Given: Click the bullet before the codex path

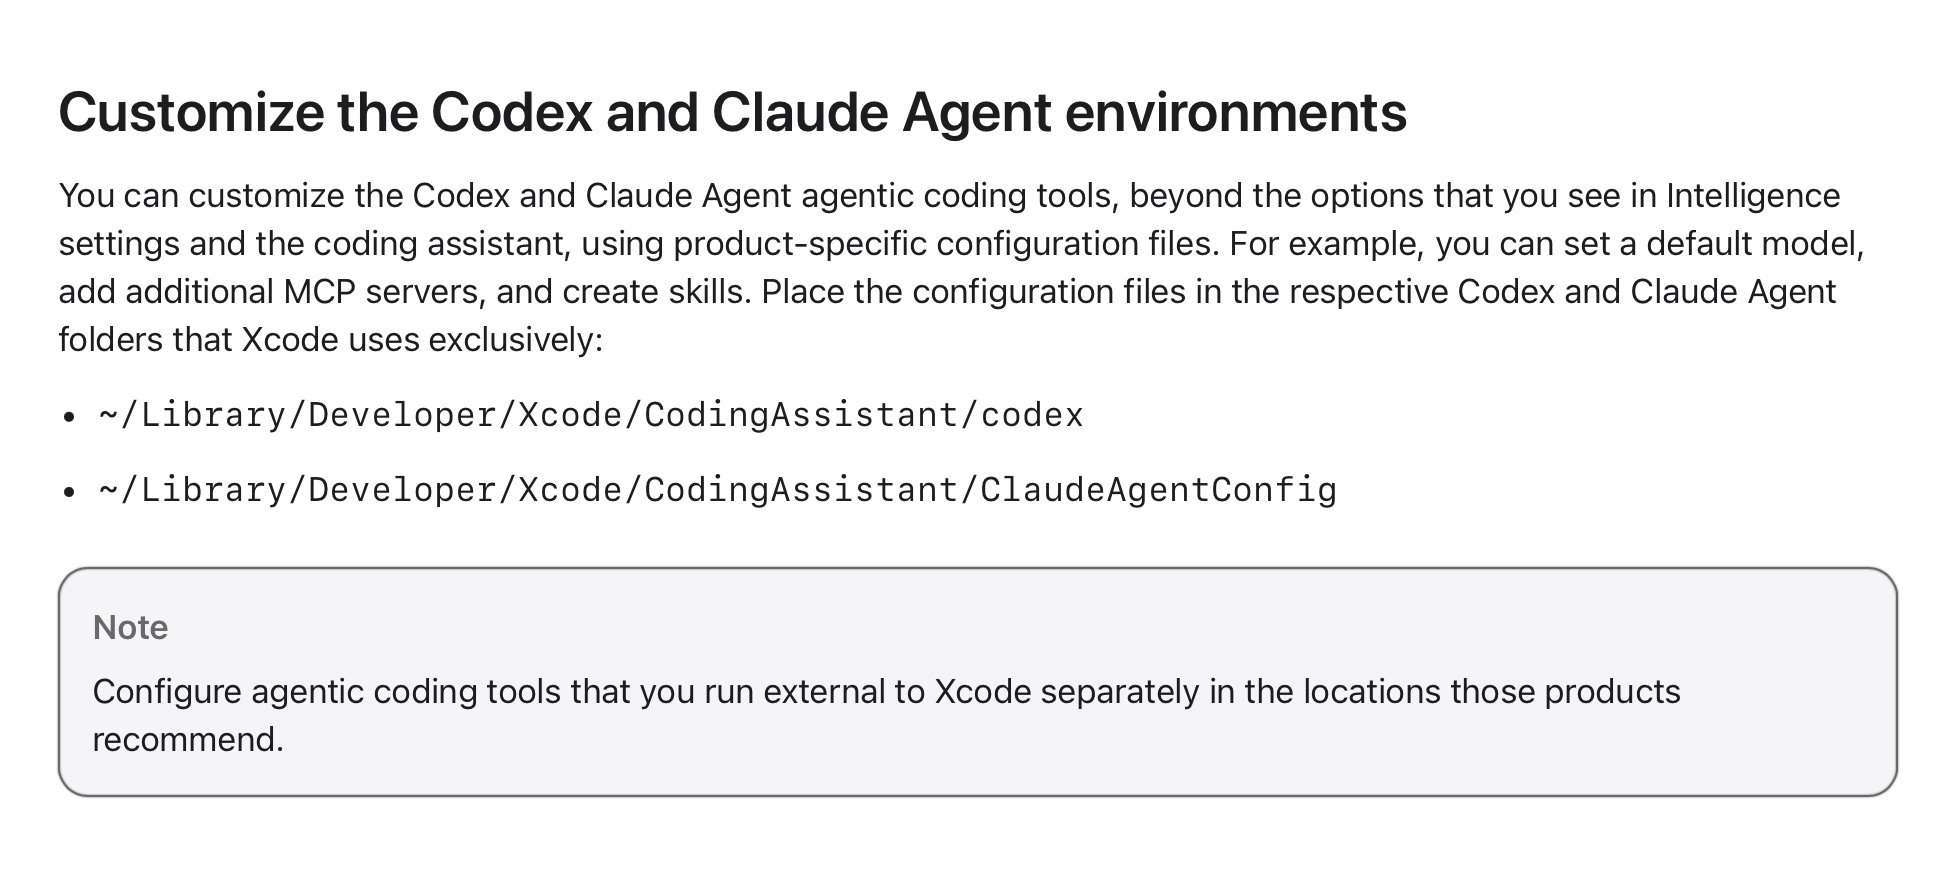Looking at the screenshot, I should (x=69, y=417).
